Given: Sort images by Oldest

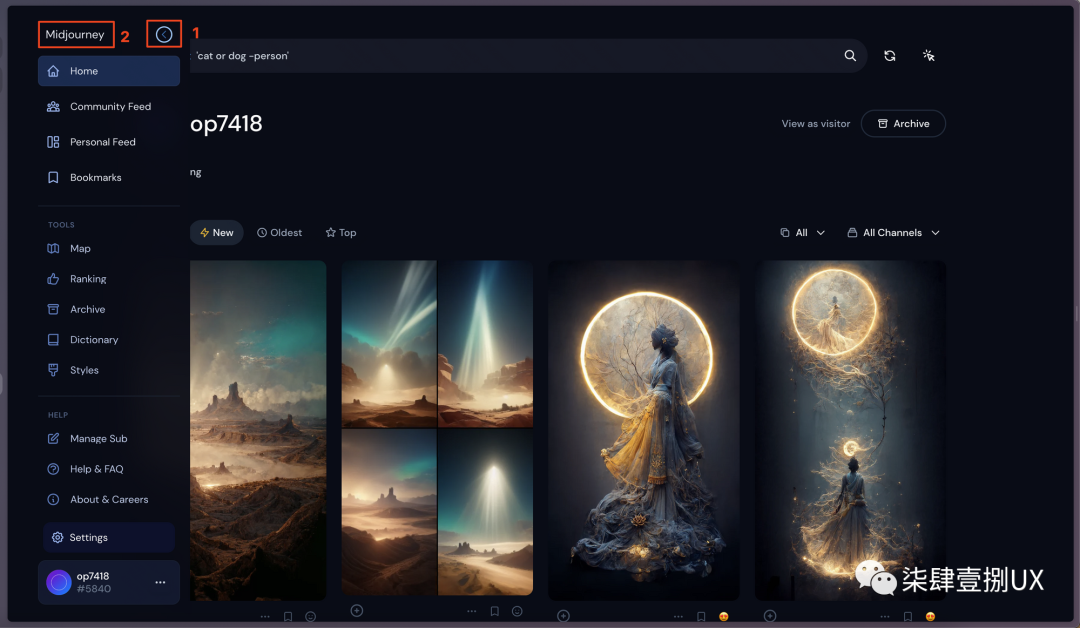Looking at the screenshot, I should [x=280, y=233].
